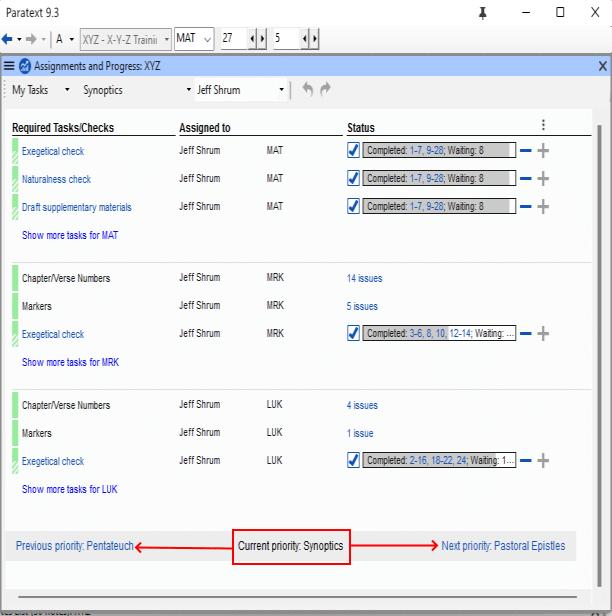Open MRK Exegetical check link

[53, 334]
